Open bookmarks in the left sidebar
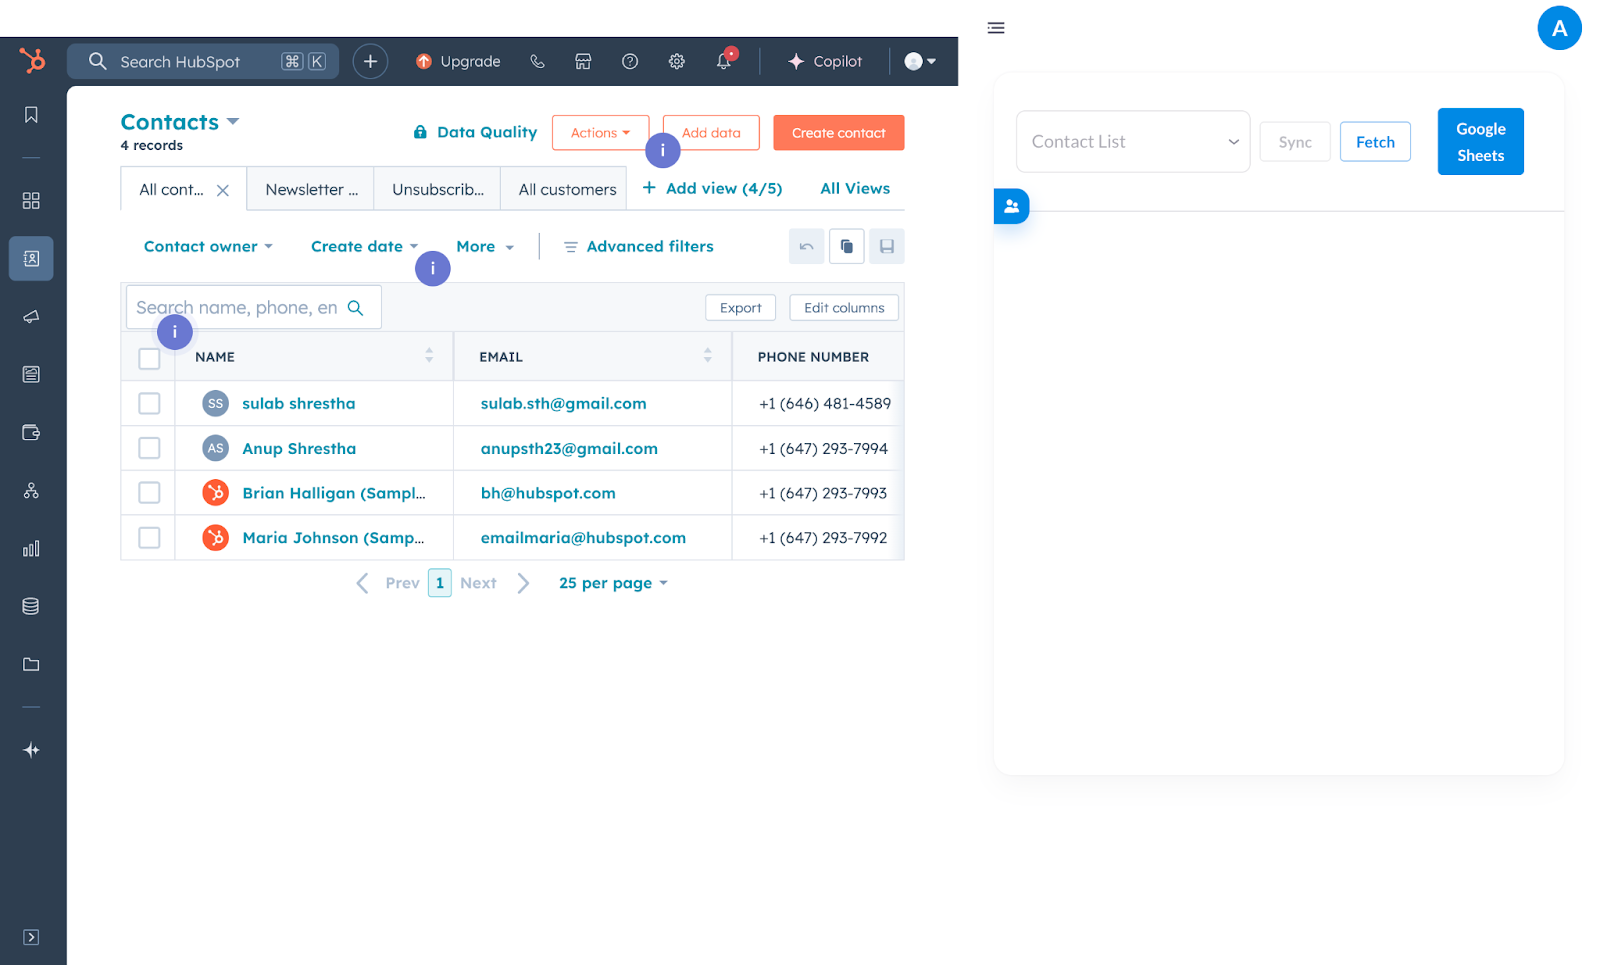Screen dimensions: 1600x965 click(x=31, y=115)
